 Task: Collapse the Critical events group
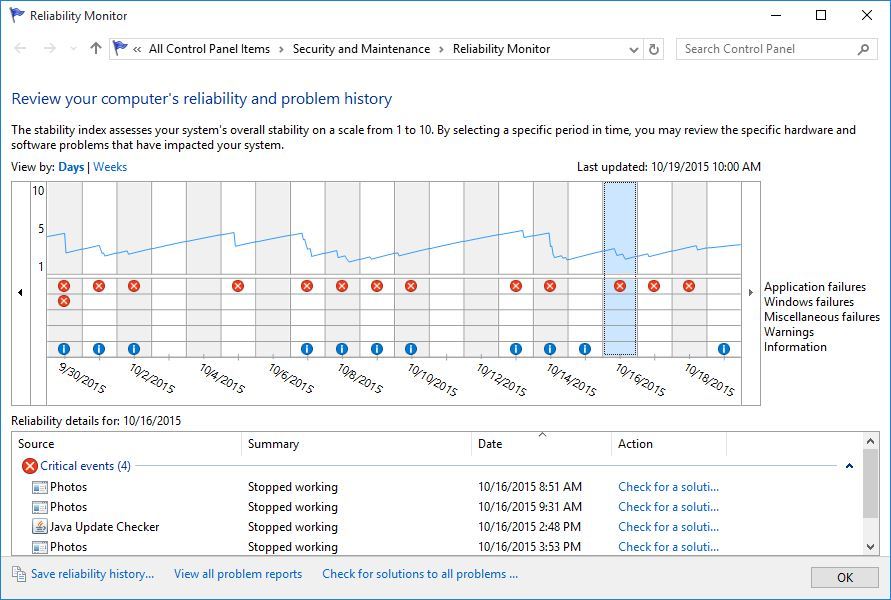point(849,466)
